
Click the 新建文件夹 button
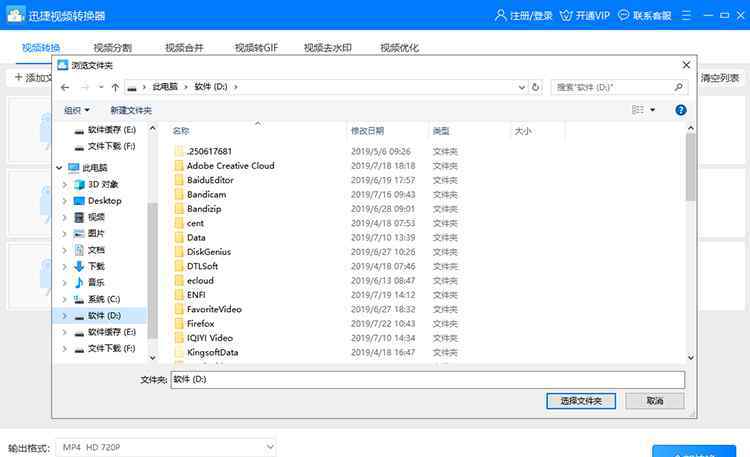pyautogui.click(x=131, y=111)
